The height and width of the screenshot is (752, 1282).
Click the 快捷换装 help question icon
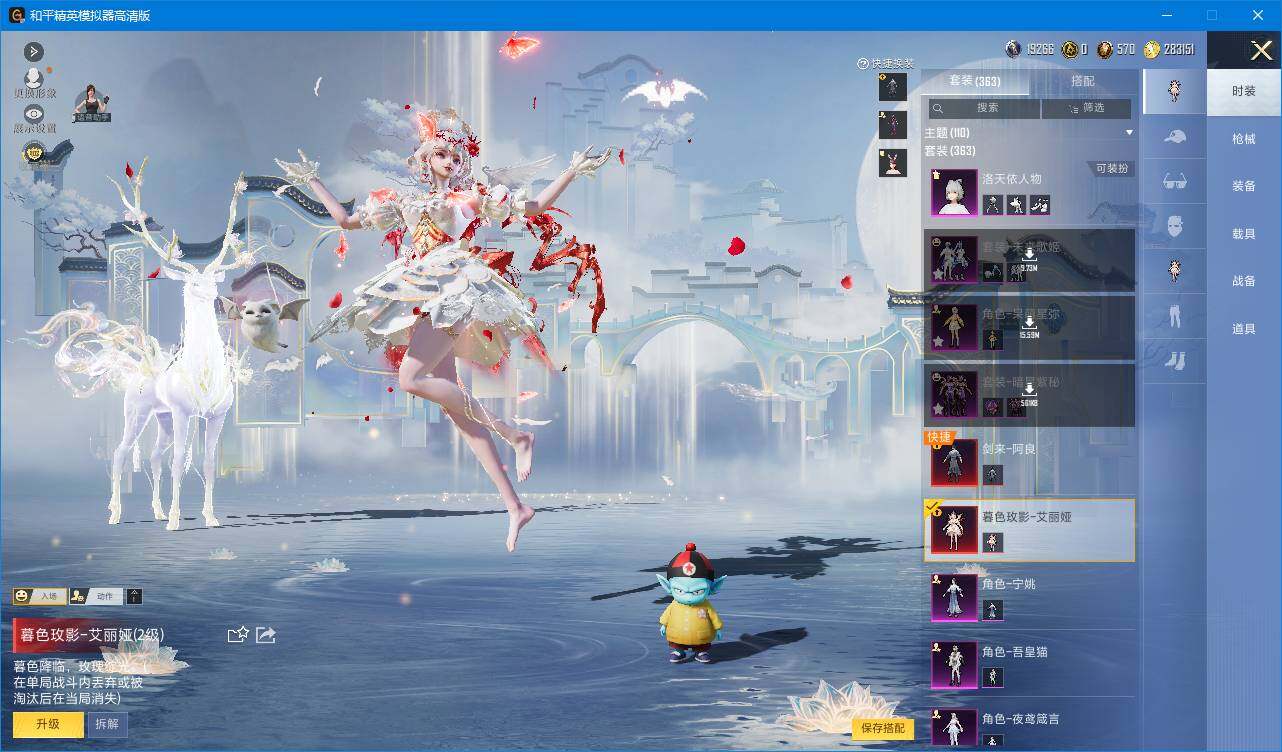862,63
